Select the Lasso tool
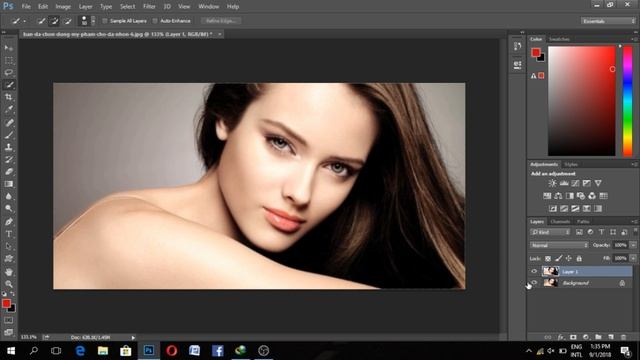 pyautogui.click(x=9, y=73)
